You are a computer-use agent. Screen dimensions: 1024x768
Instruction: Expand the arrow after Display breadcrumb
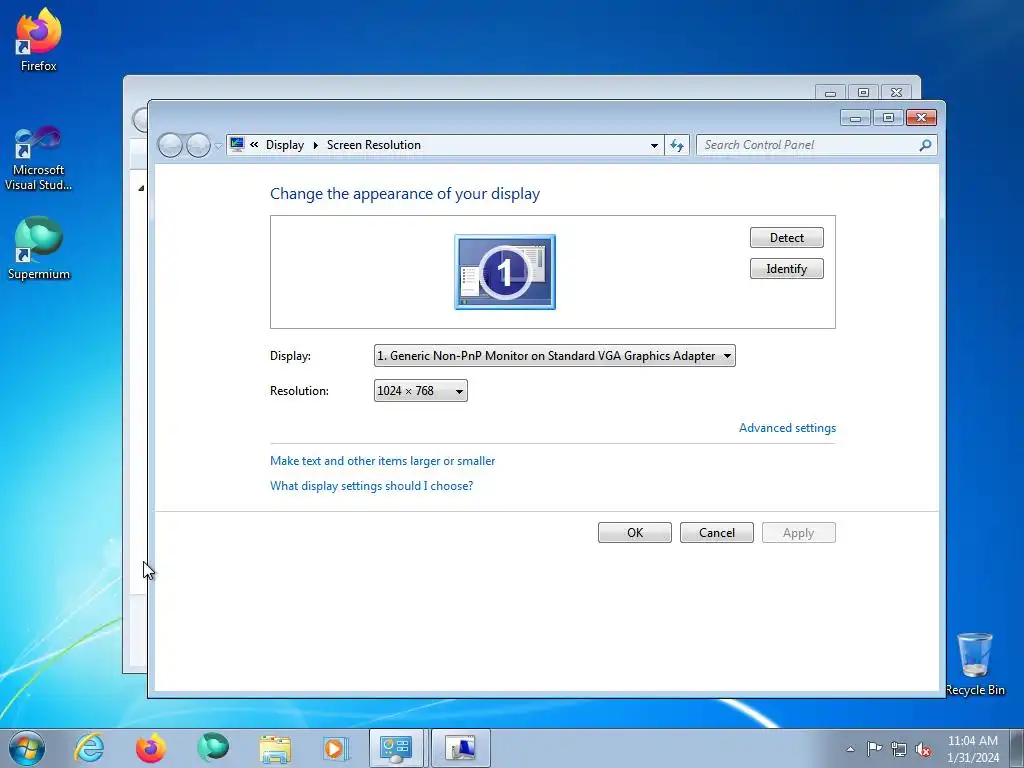315,145
